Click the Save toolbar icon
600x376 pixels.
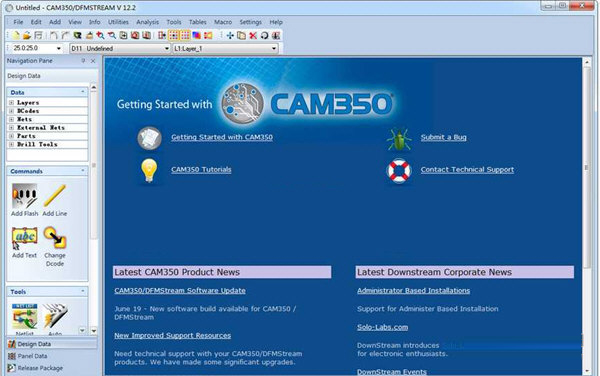[x=38, y=36]
